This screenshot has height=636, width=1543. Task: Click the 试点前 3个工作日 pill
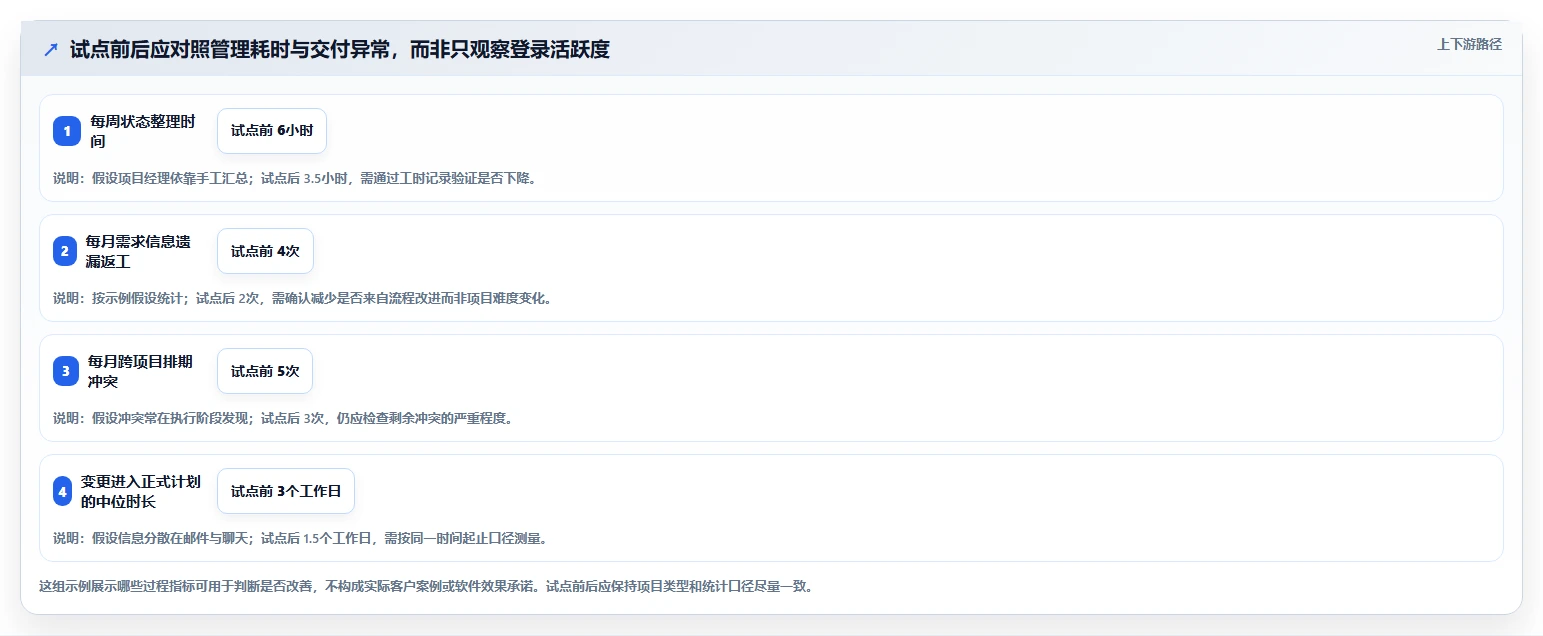pyautogui.click(x=286, y=491)
